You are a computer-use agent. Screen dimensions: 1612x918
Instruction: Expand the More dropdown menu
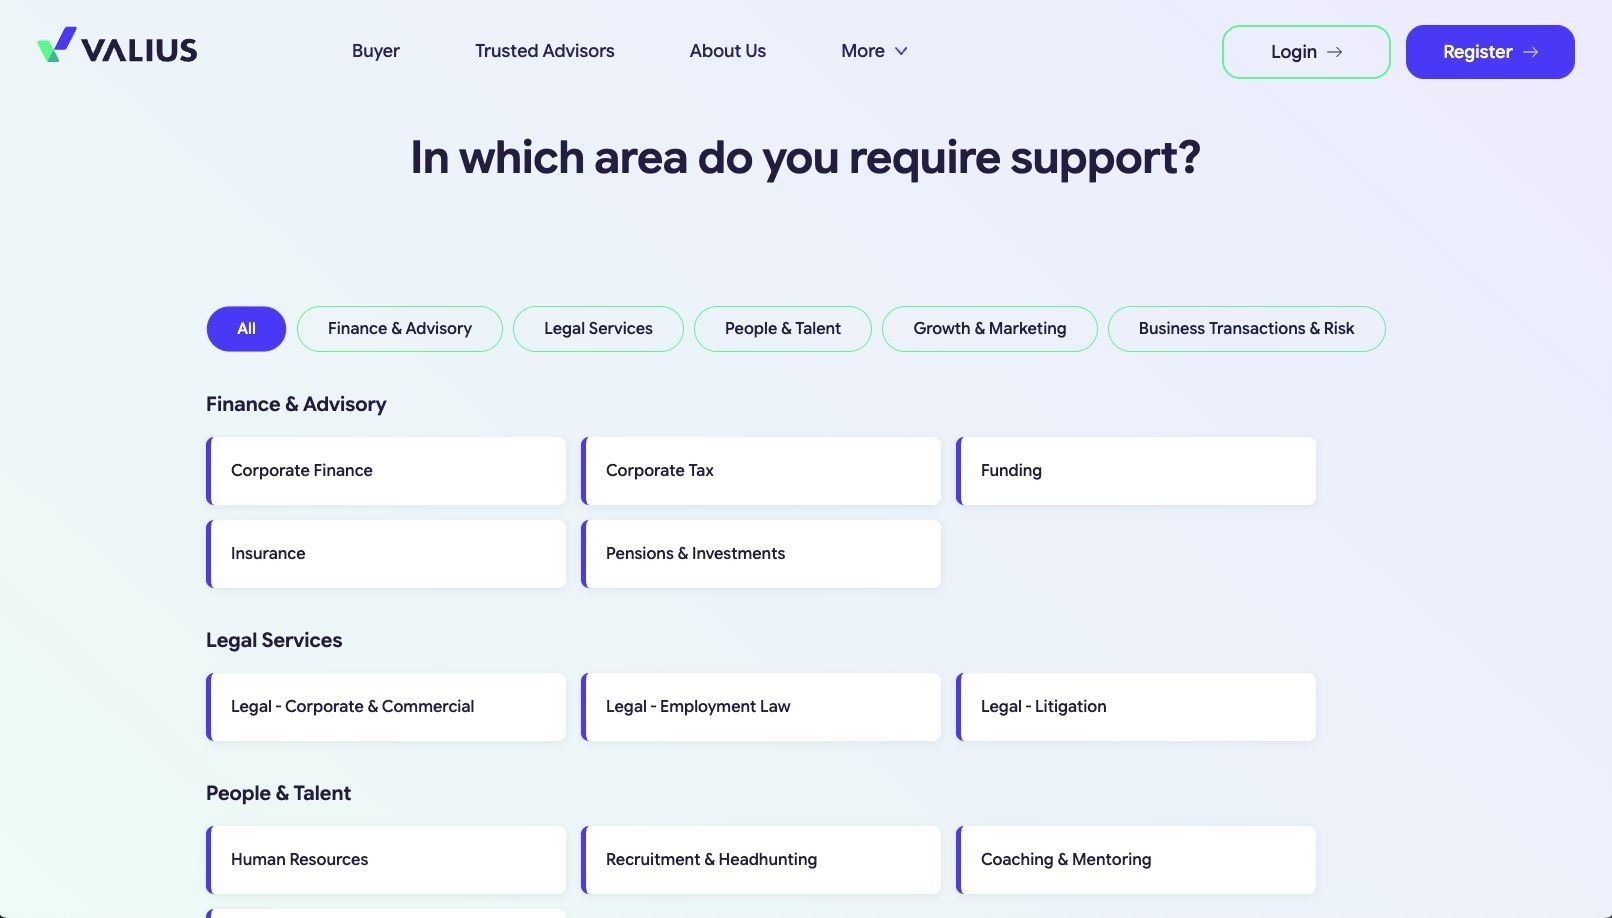(x=874, y=51)
